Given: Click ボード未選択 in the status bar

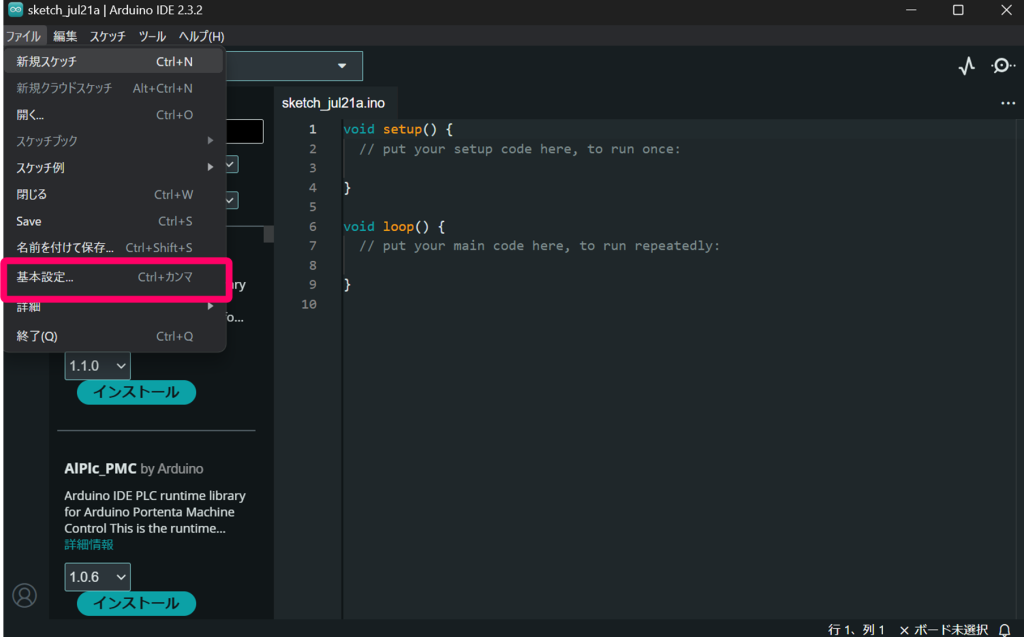Looking at the screenshot, I should [944, 630].
